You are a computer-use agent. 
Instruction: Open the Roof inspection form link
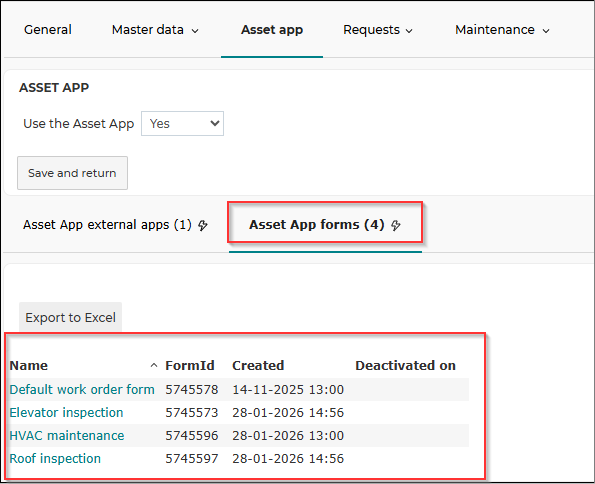55,459
